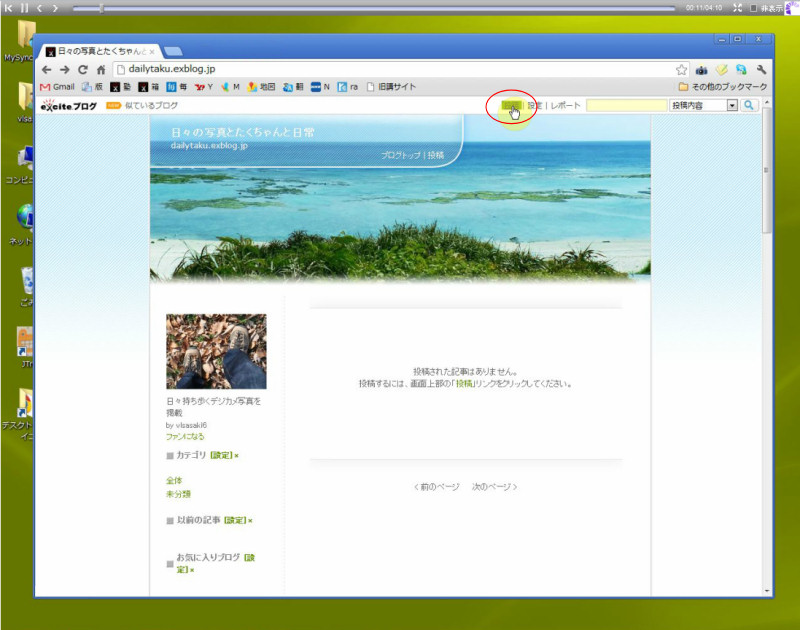800x630 pixels.
Task: Step to previous frame in player bar
Action: 39,8
